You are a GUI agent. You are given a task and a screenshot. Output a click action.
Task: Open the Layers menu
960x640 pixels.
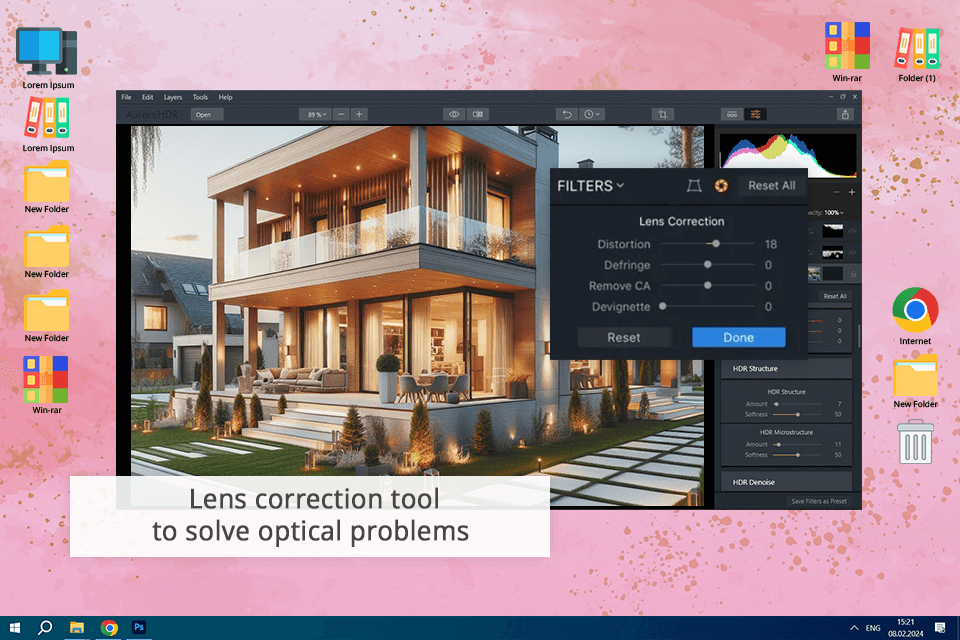point(173,97)
